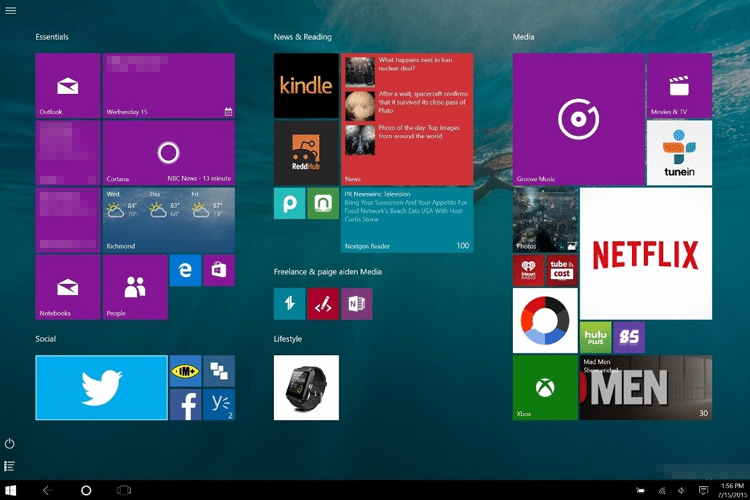Open the smartwatch tile under Lifestyle
The width and height of the screenshot is (750, 500).
[x=306, y=388]
